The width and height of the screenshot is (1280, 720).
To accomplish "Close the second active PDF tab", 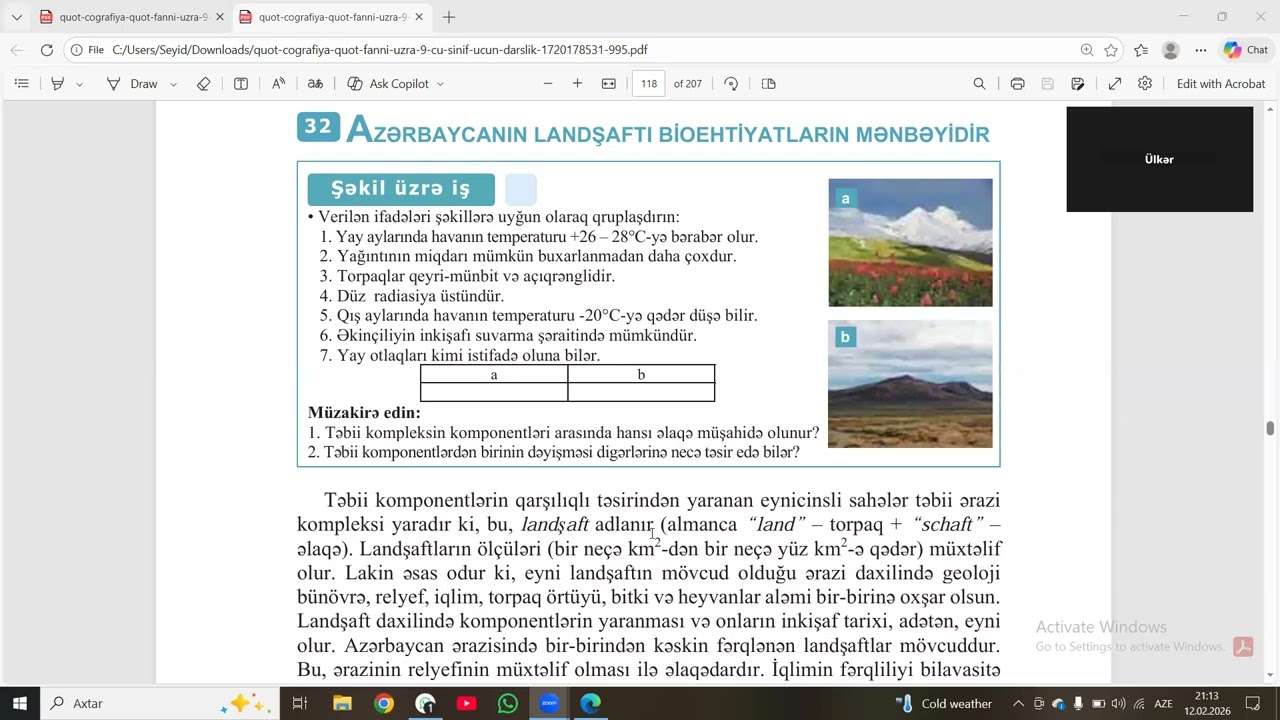I will tap(419, 17).
